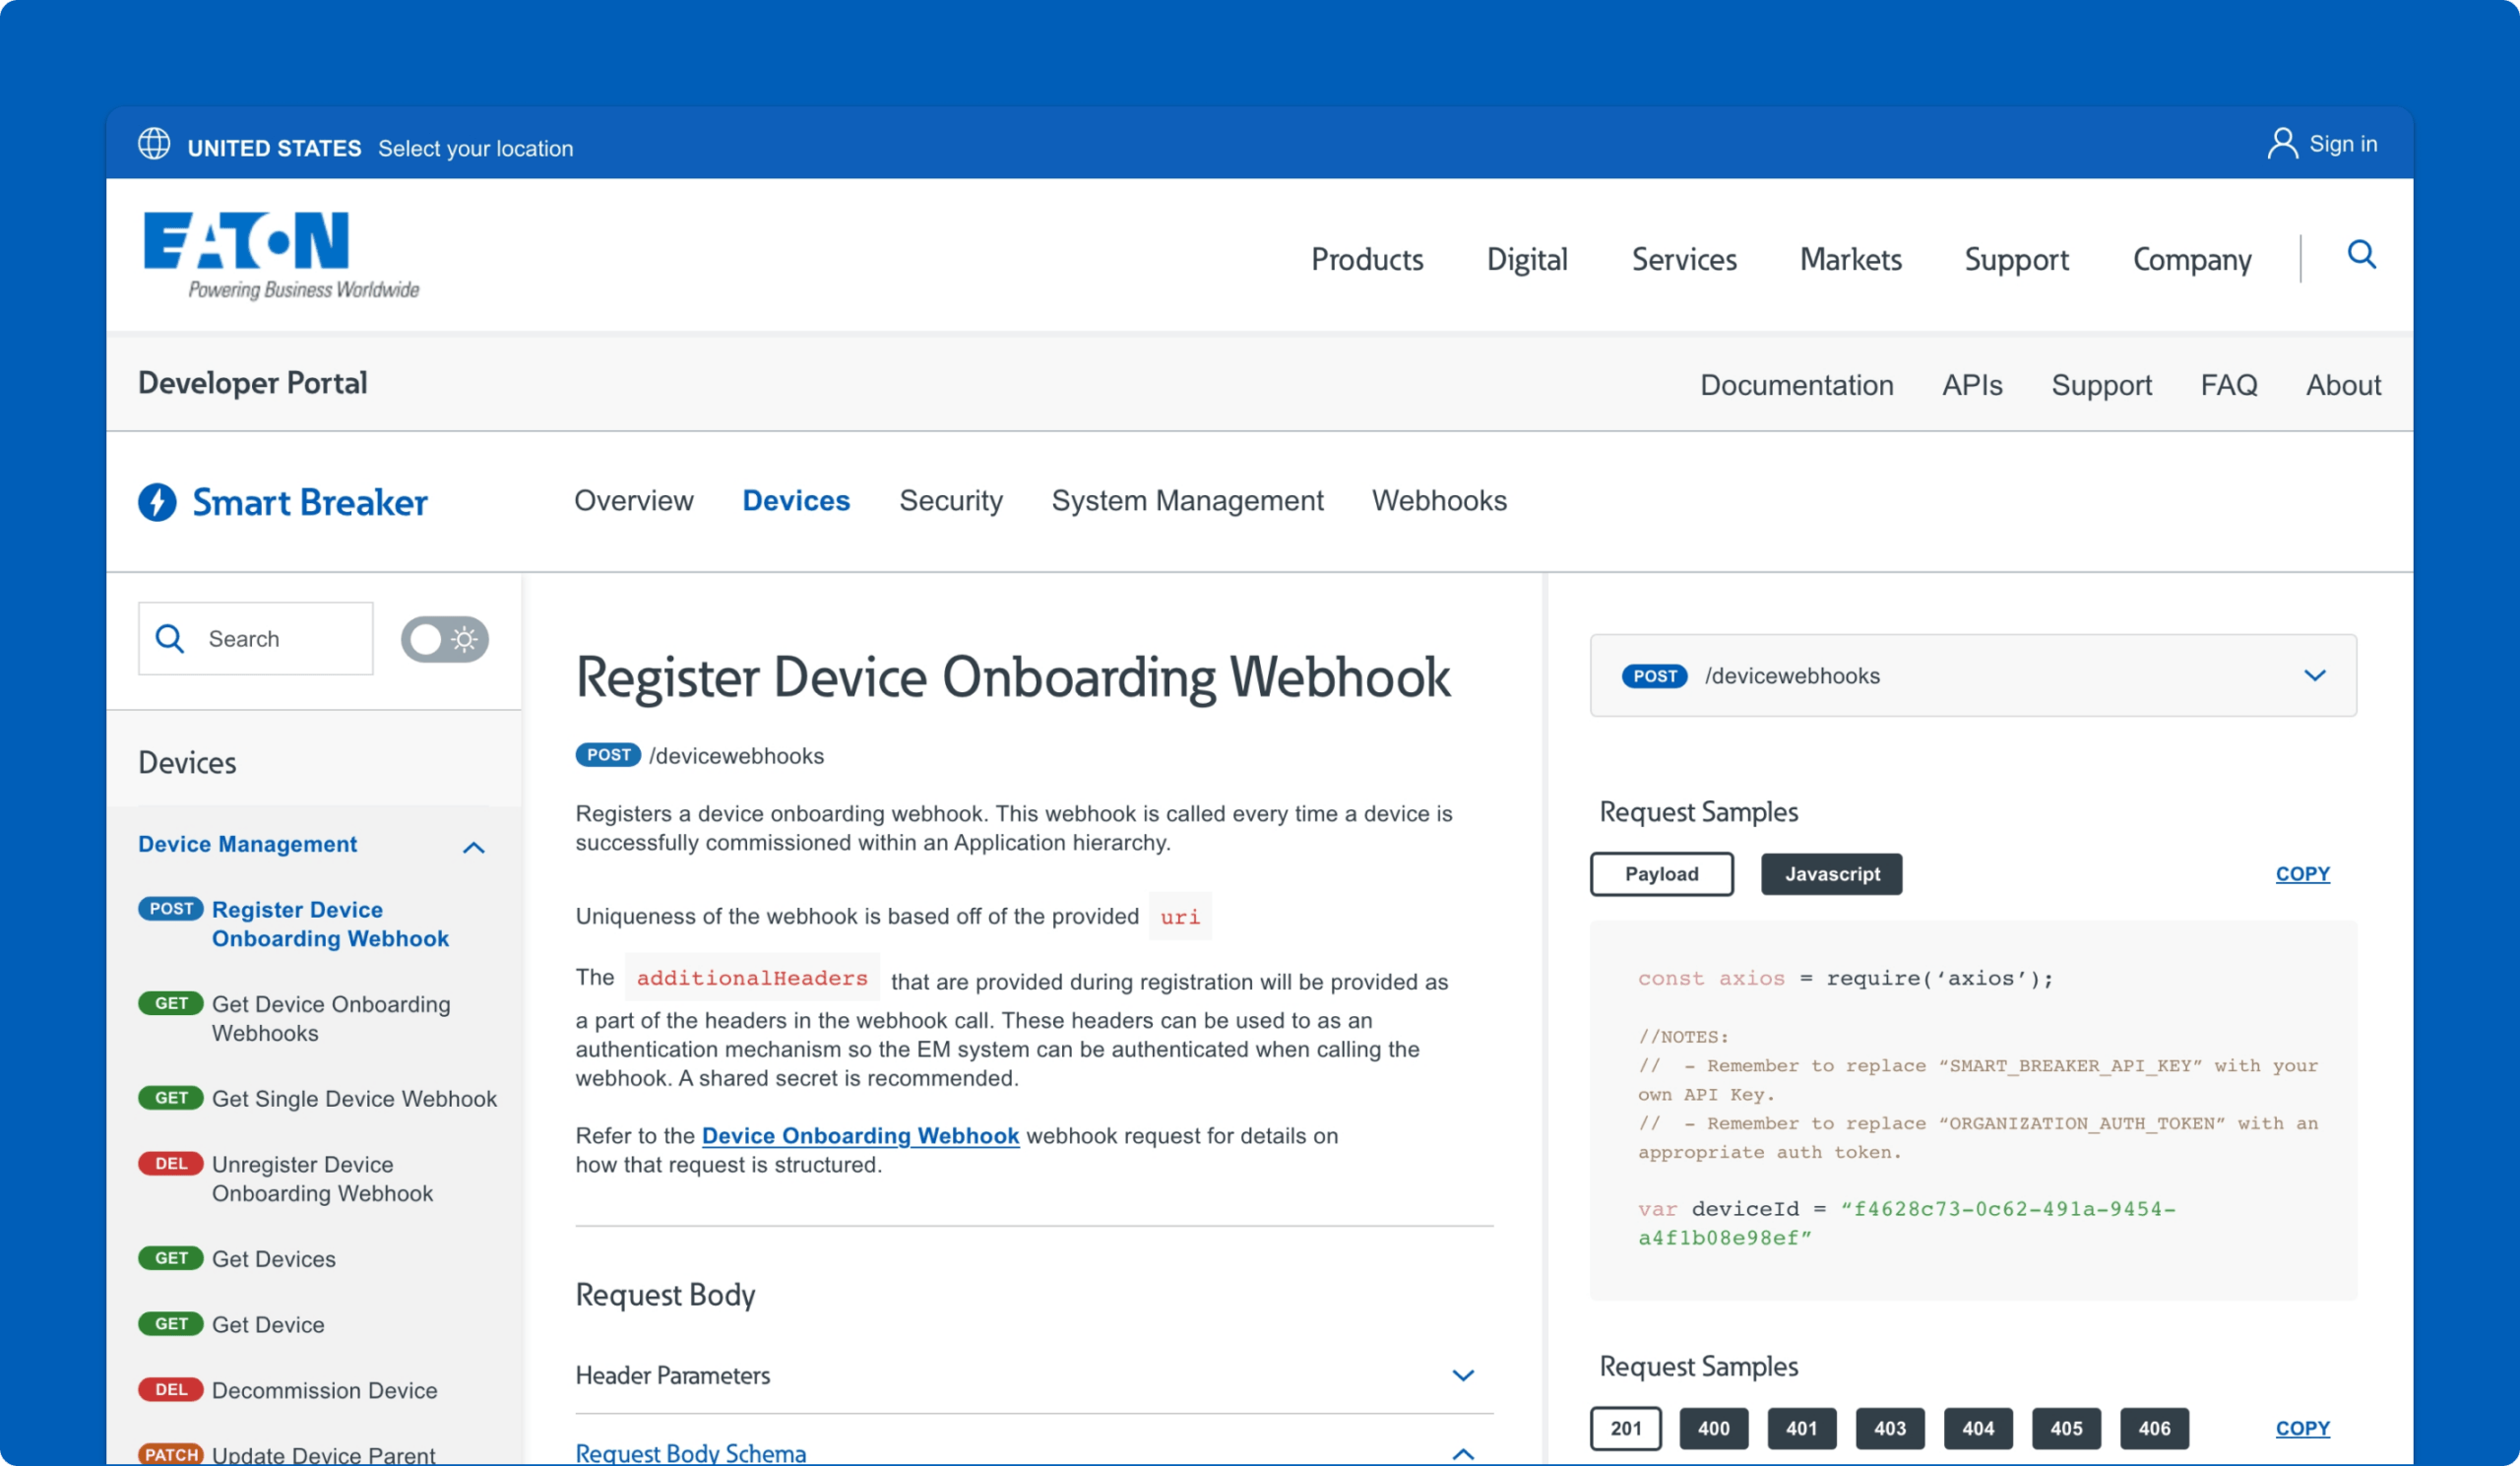Open the Products menu
2520x1466 pixels.
[1366, 260]
